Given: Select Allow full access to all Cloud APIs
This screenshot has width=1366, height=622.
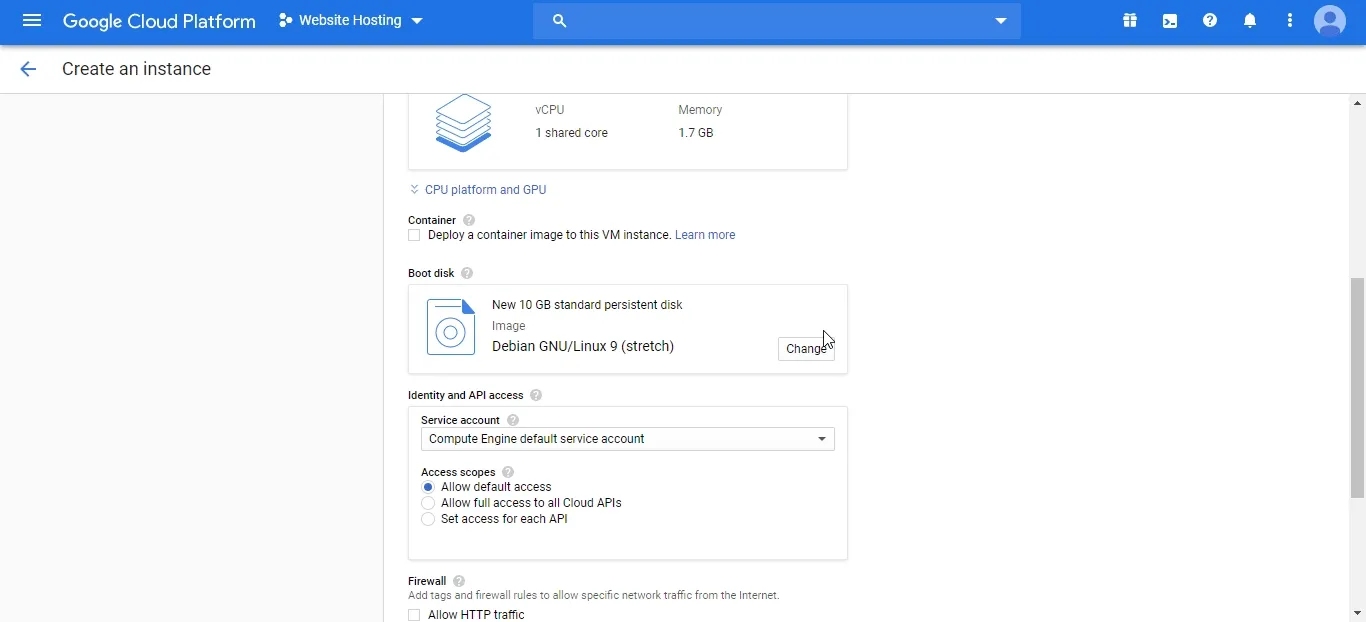Looking at the screenshot, I should coord(428,503).
